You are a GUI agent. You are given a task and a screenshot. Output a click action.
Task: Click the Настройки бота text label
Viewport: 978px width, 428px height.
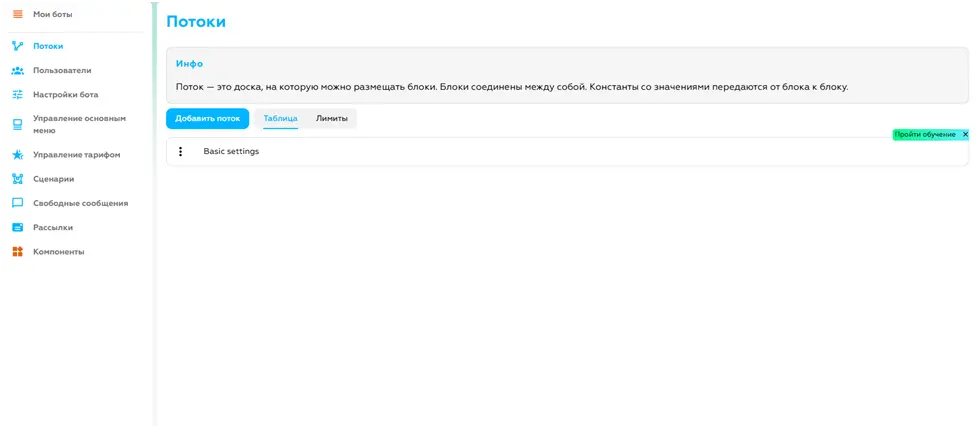[65, 94]
